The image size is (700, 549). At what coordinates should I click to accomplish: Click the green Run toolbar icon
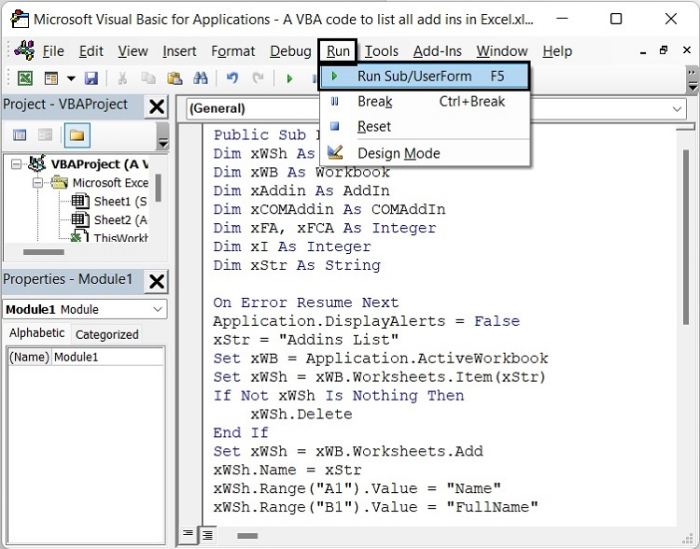point(289,79)
